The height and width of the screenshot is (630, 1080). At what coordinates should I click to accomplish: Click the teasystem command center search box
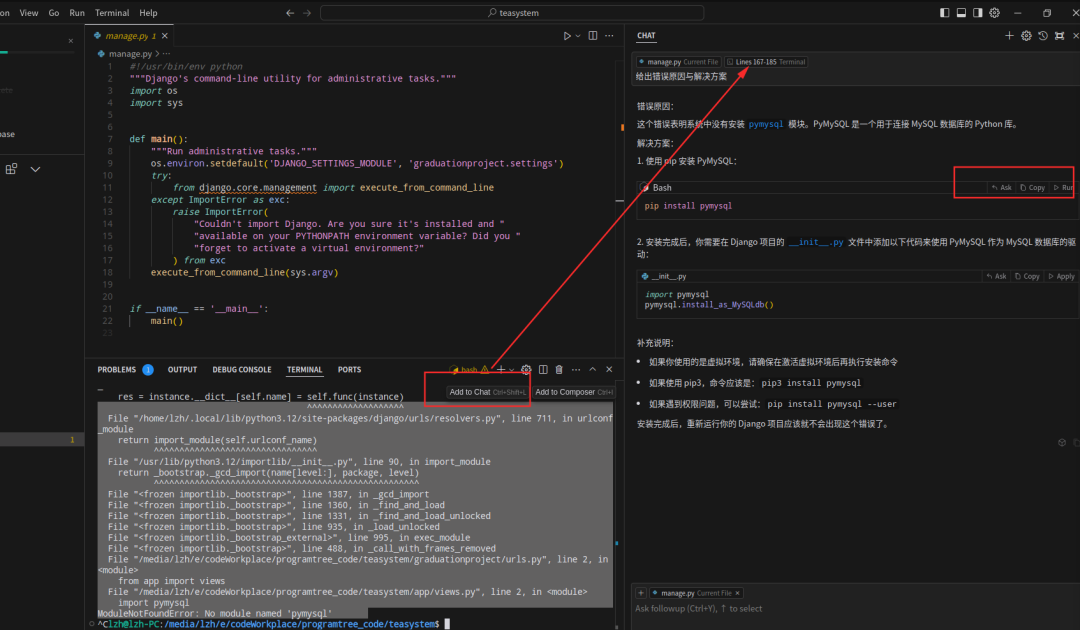tap(512, 12)
